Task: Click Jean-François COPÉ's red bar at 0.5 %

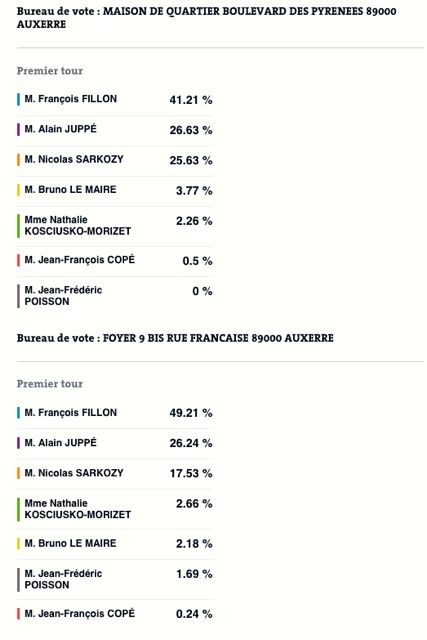Action: coord(18,260)
